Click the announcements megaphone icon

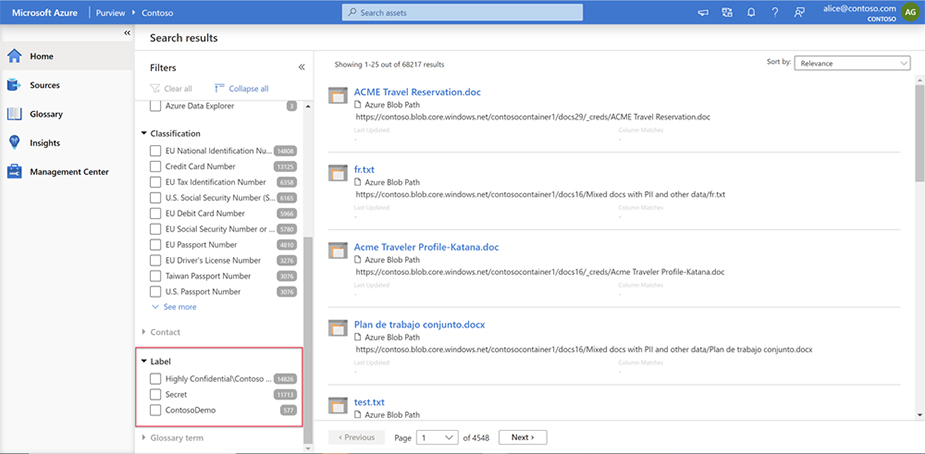(x=703, y=12)
